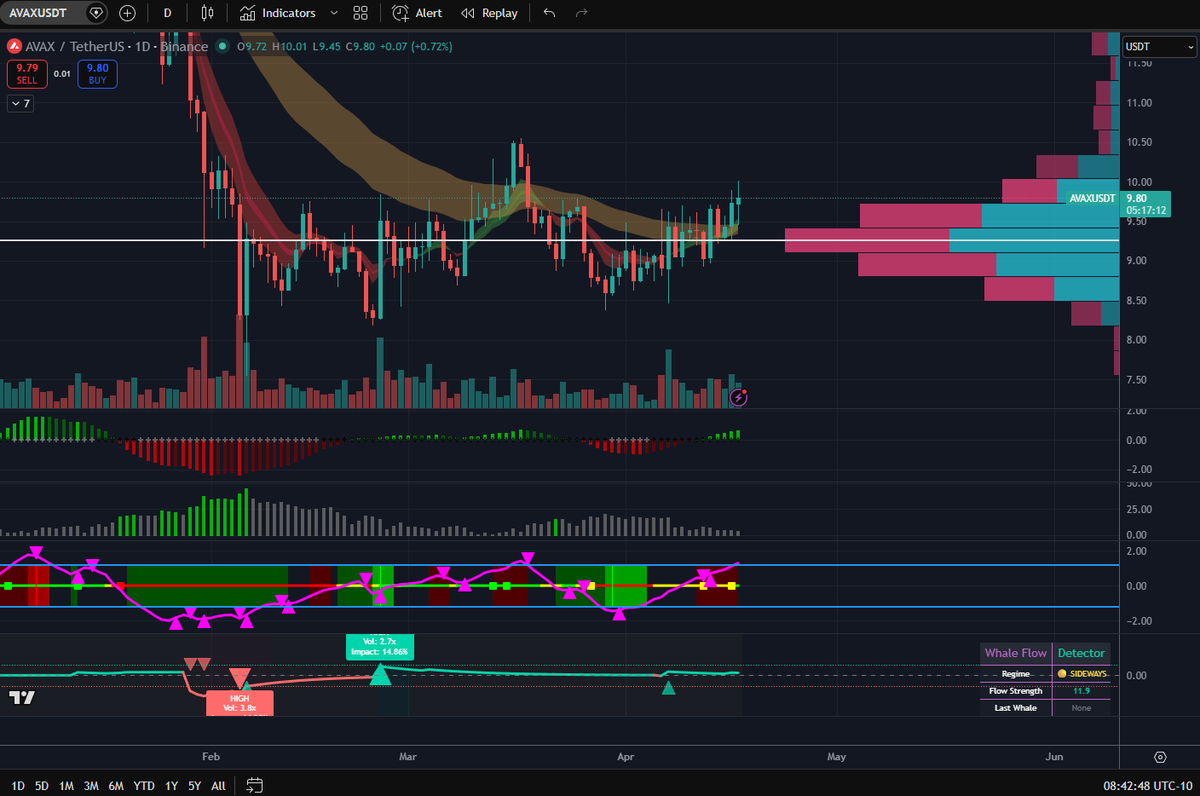
Task: Click the May label on time axis
Action: coord(837,757)
